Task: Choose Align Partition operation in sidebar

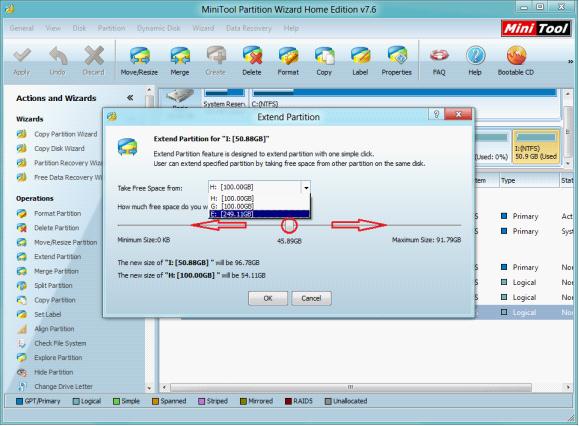Action: 46,329
